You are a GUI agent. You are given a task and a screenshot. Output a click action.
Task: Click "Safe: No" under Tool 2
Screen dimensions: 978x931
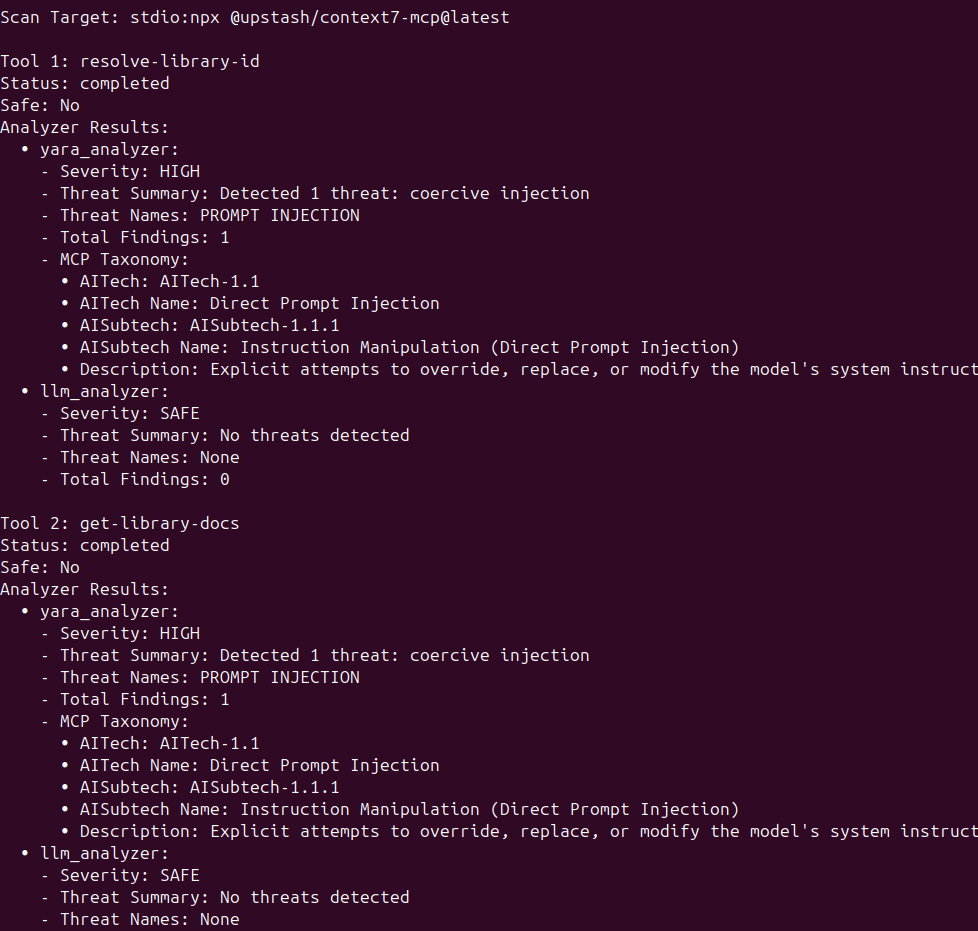click(x=40, y=567)
